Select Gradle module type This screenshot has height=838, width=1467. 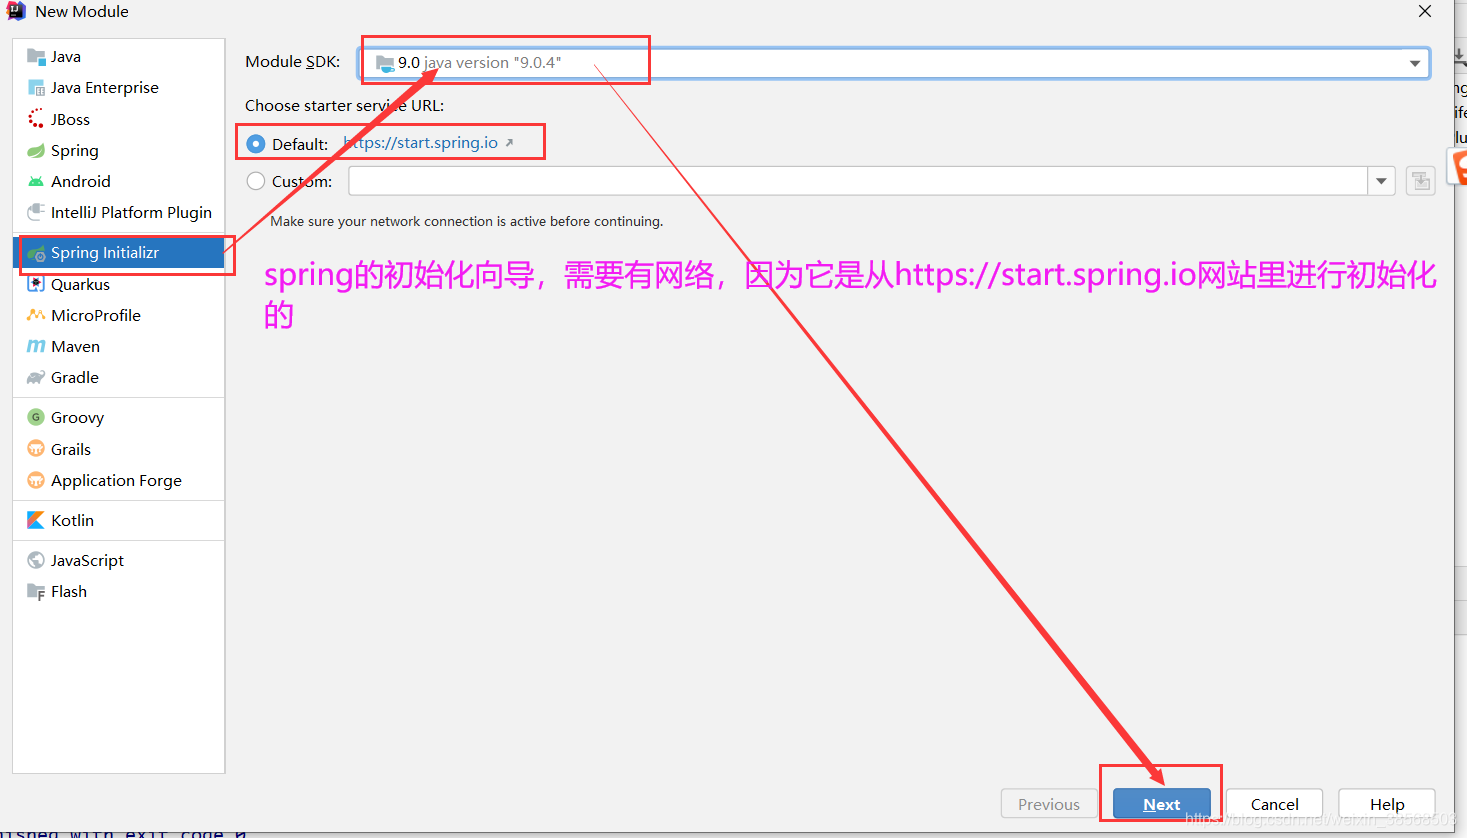tap(119, 377)
